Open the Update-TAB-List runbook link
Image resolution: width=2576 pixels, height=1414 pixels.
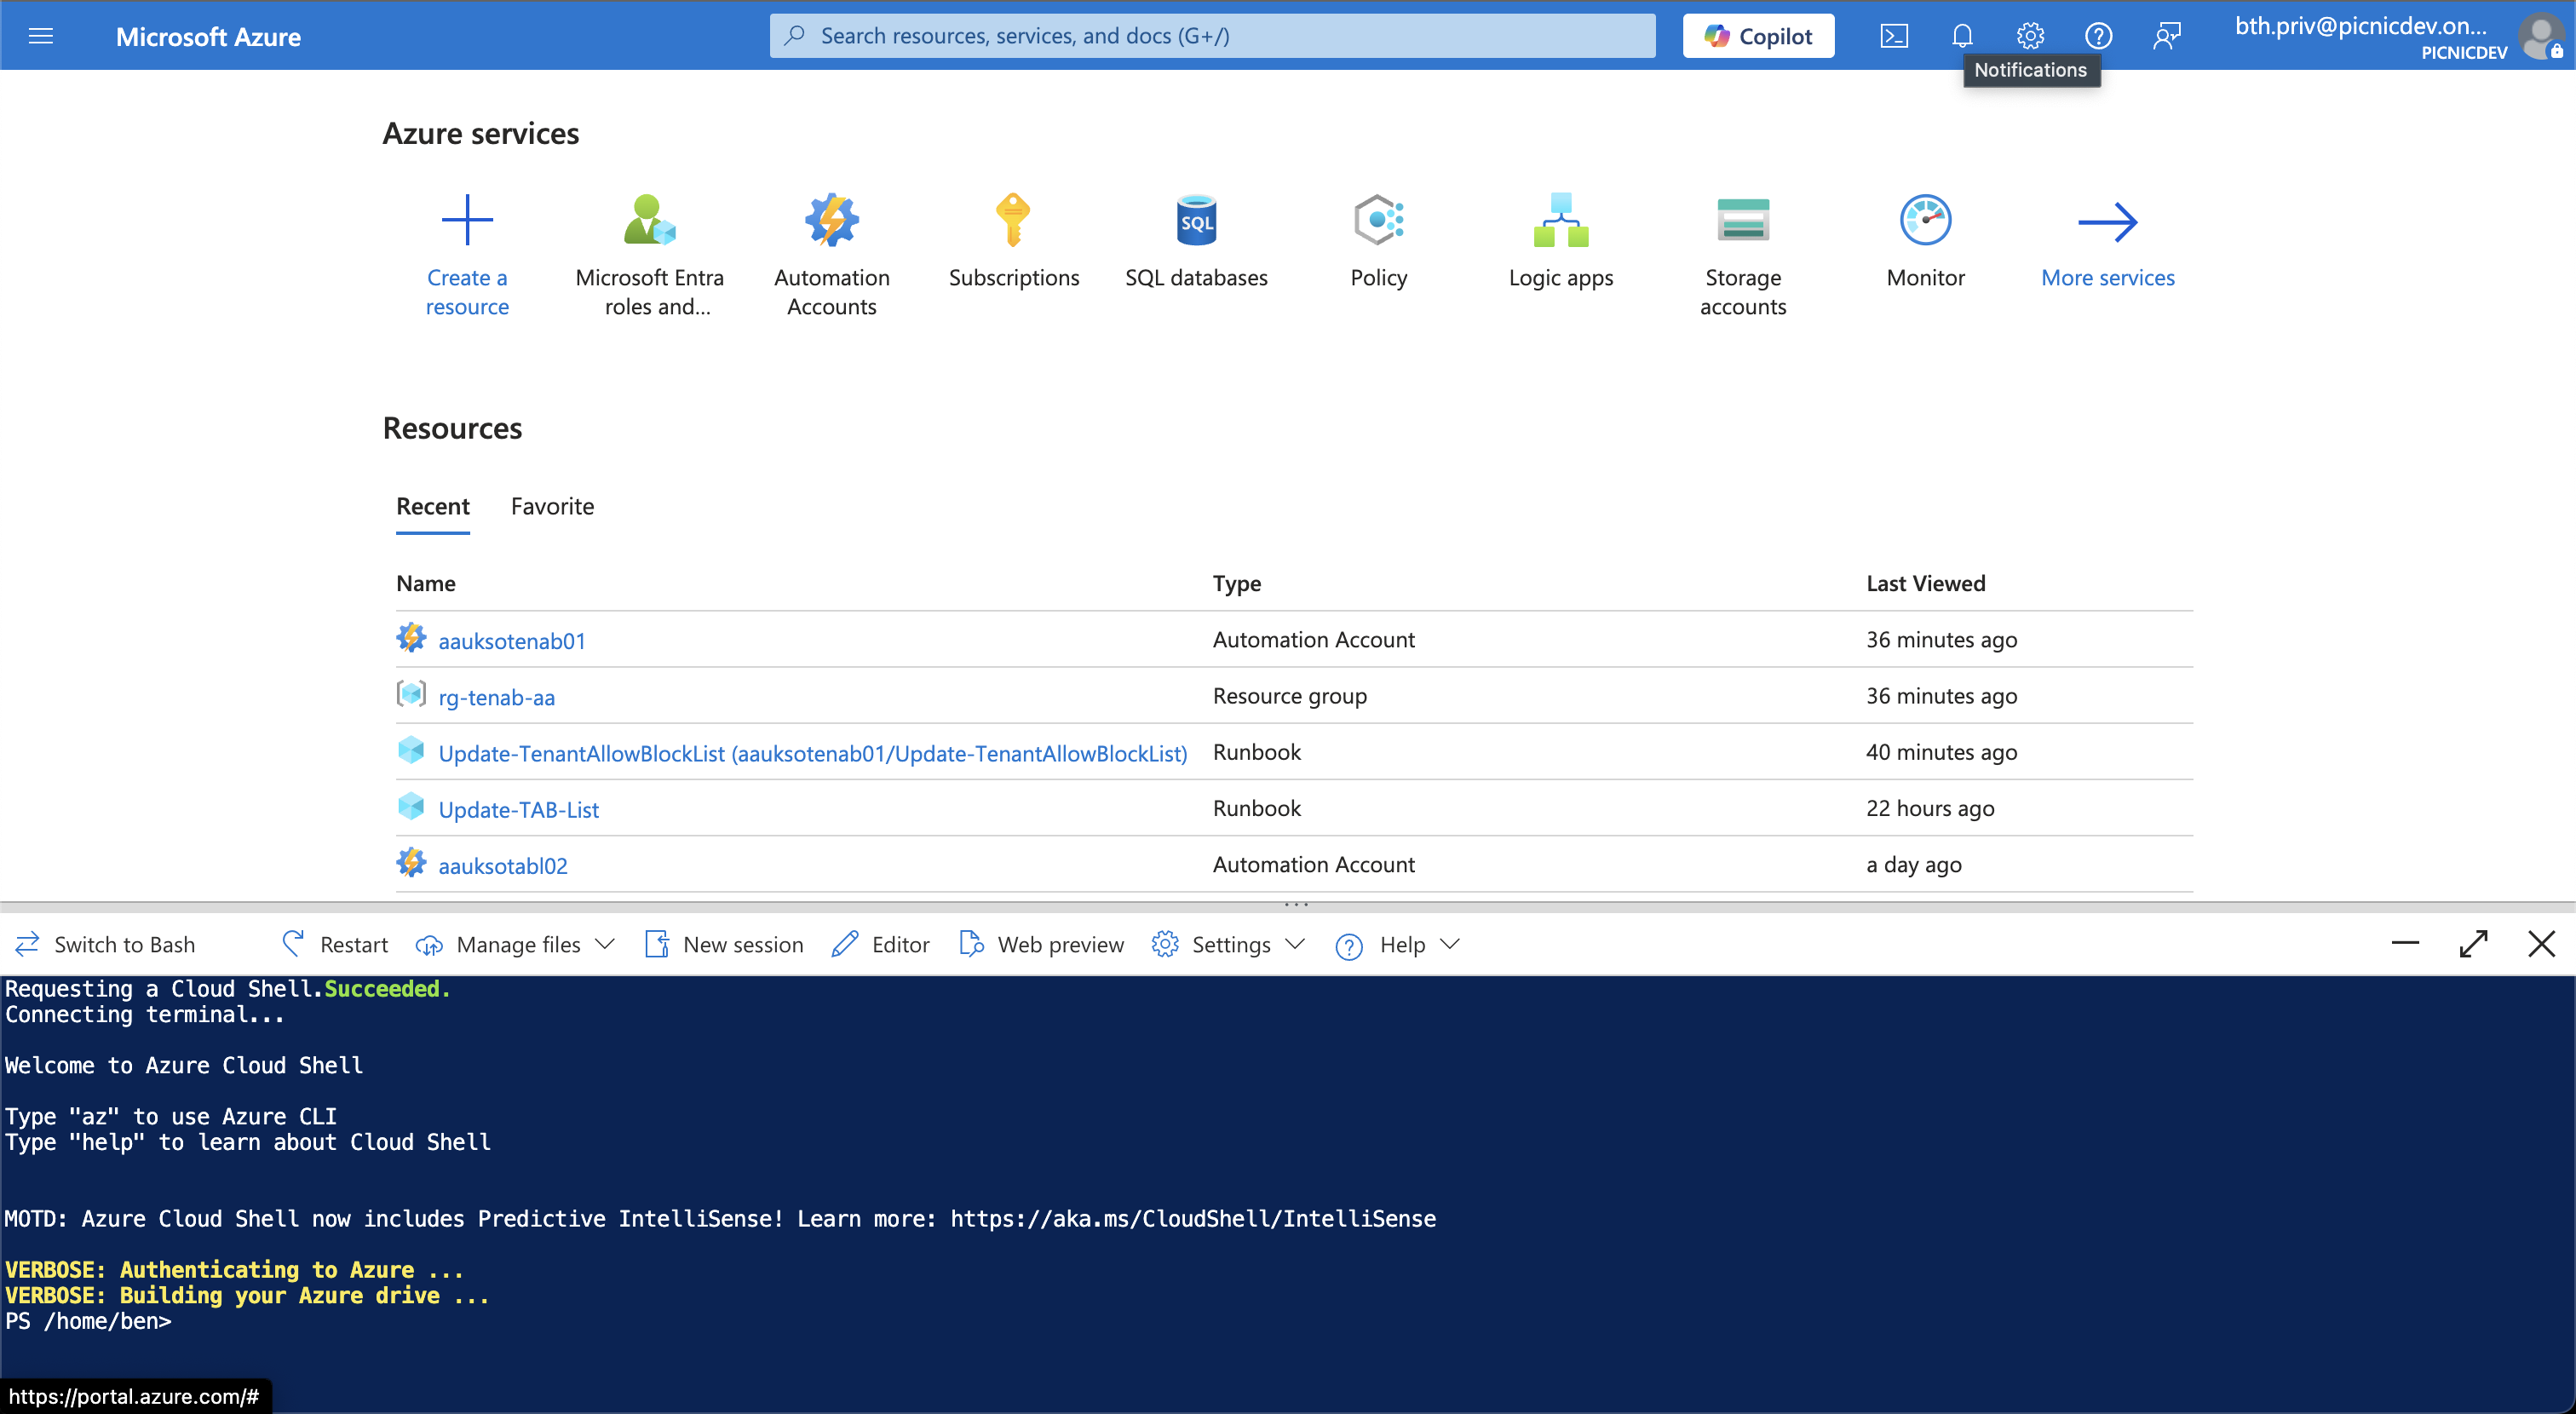518,809
